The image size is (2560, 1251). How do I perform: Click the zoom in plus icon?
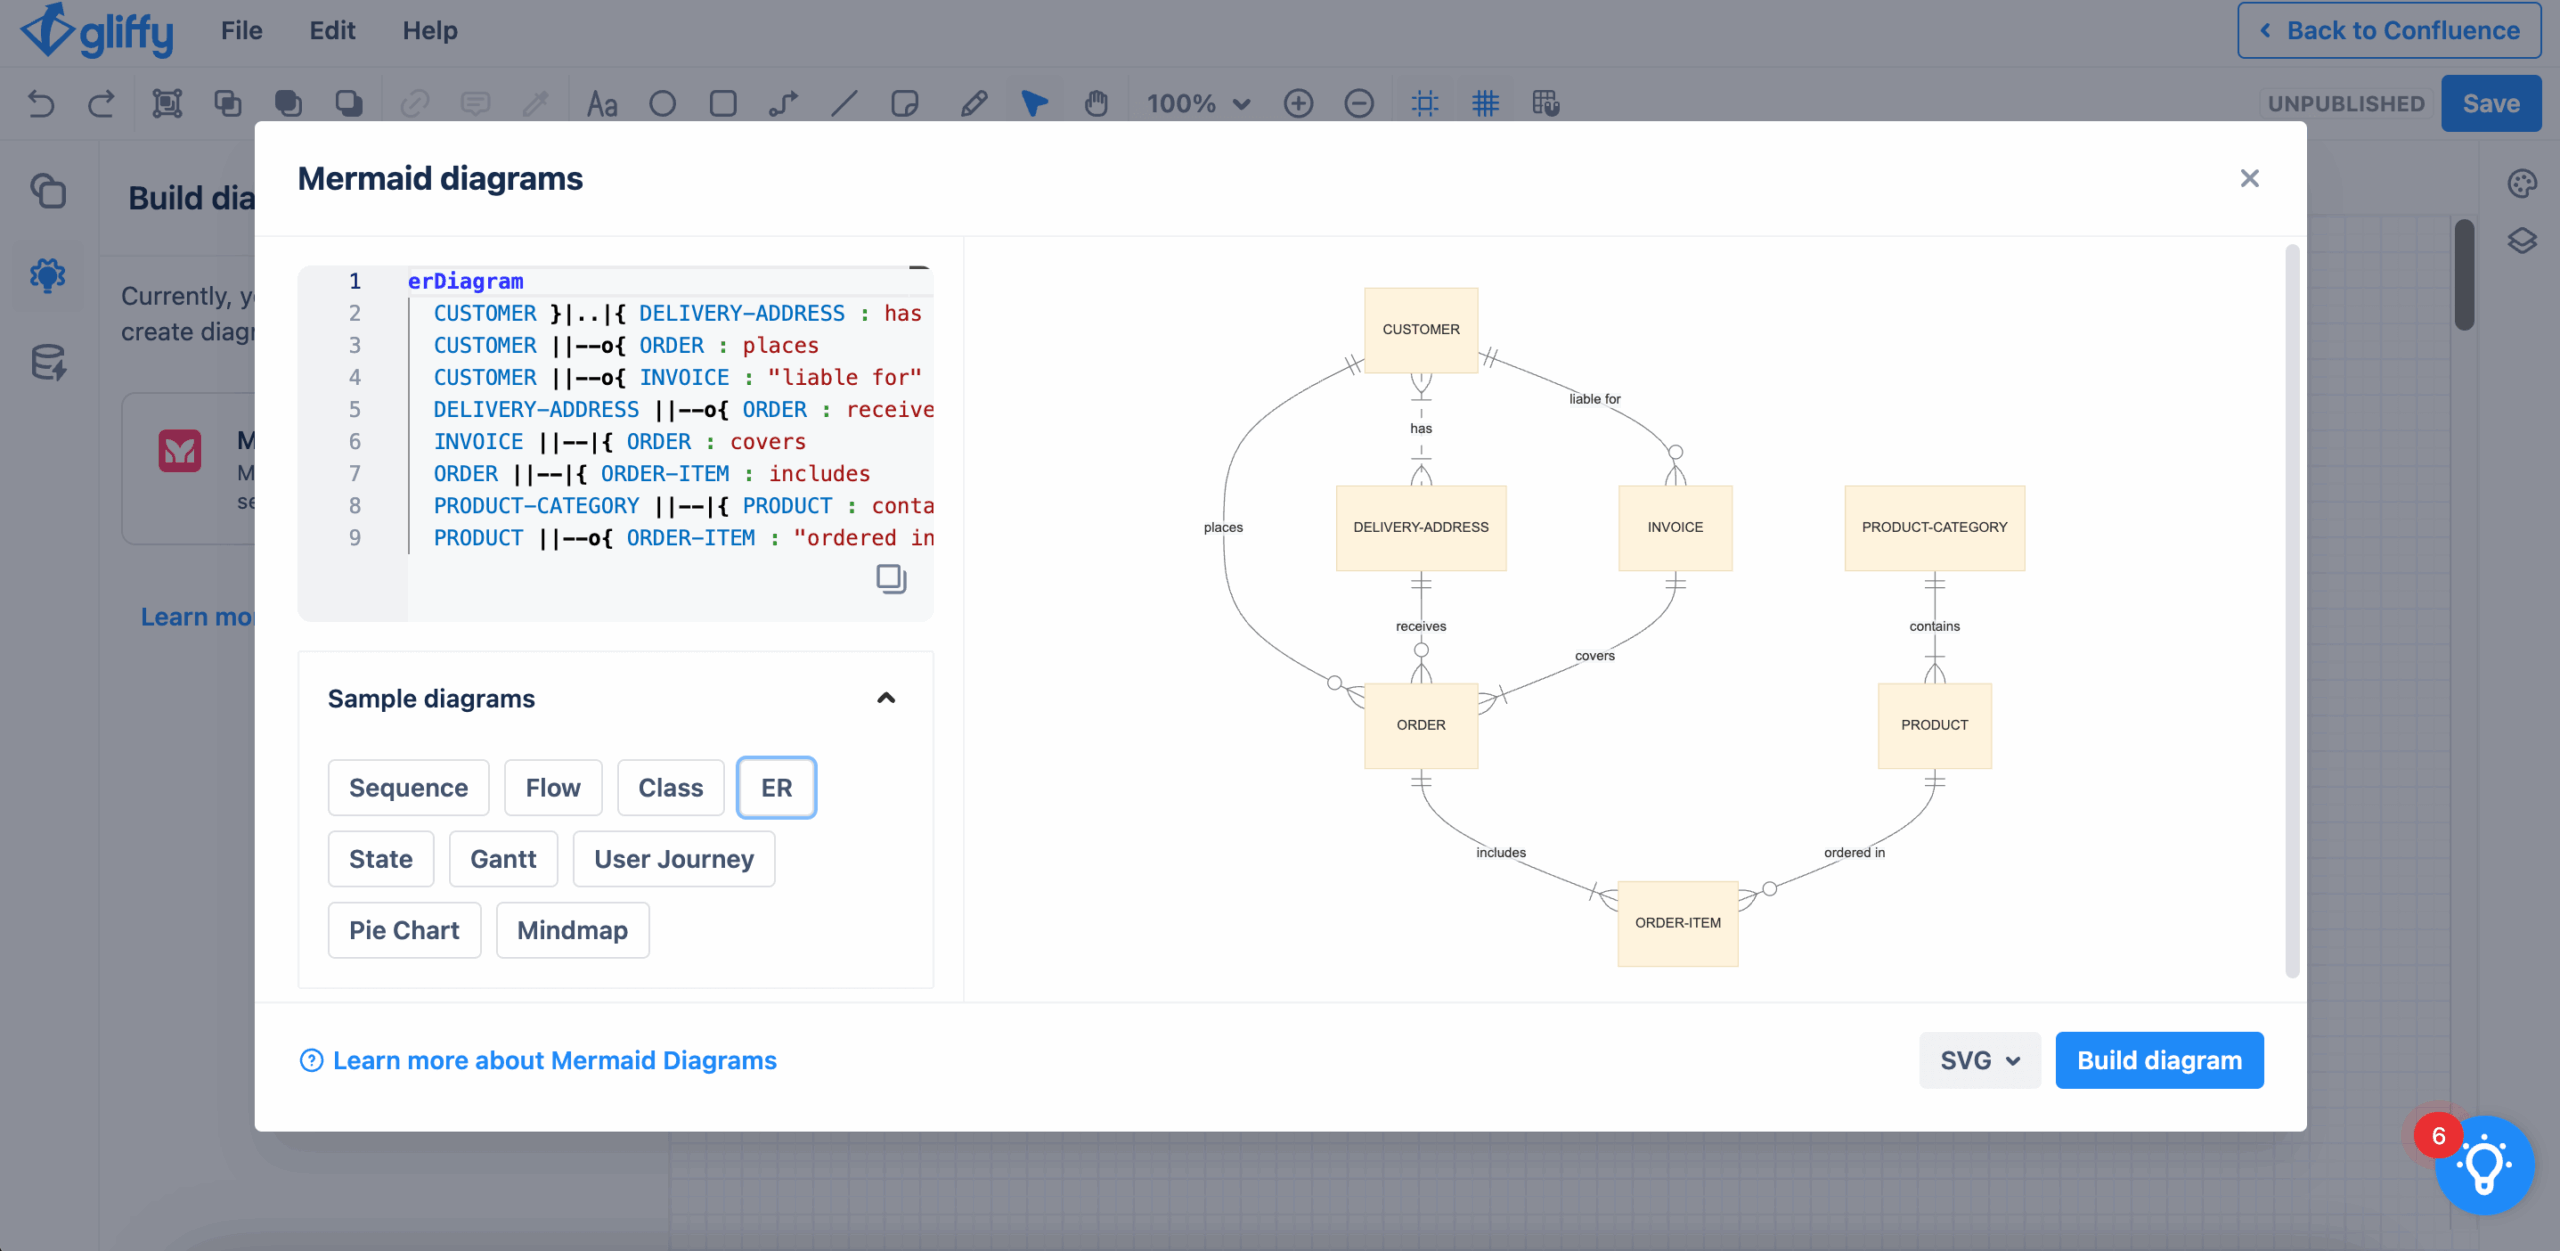tap(1298, 103)
